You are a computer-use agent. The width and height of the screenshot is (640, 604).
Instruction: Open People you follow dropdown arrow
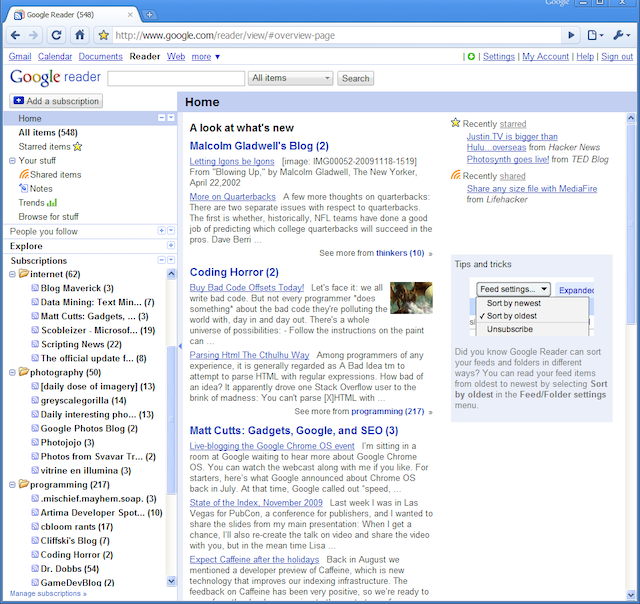point(171,231)
